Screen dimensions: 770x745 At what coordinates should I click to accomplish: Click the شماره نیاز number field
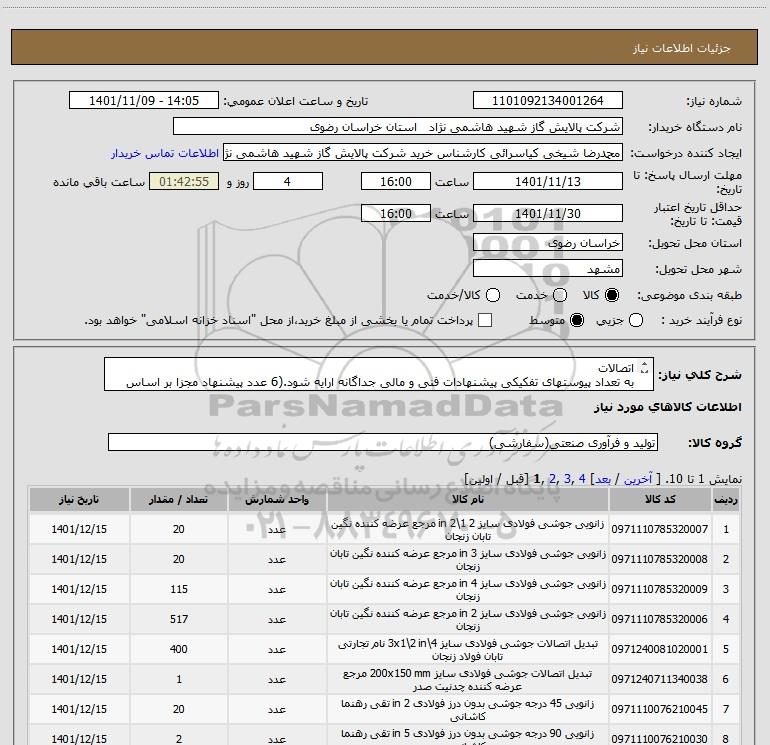tap(547, 101)
